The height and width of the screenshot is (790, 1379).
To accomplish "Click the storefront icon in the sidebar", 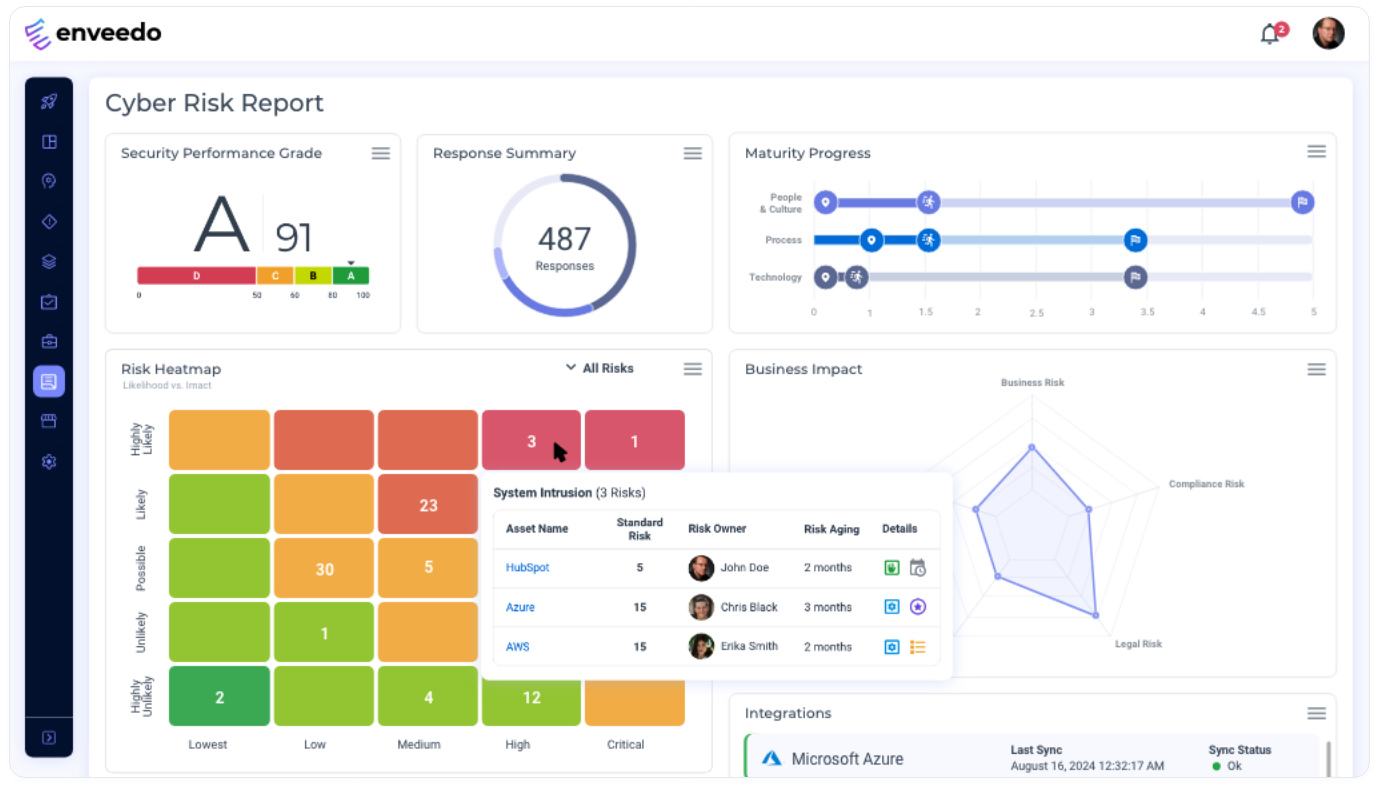I will click(x=48, y=420).
